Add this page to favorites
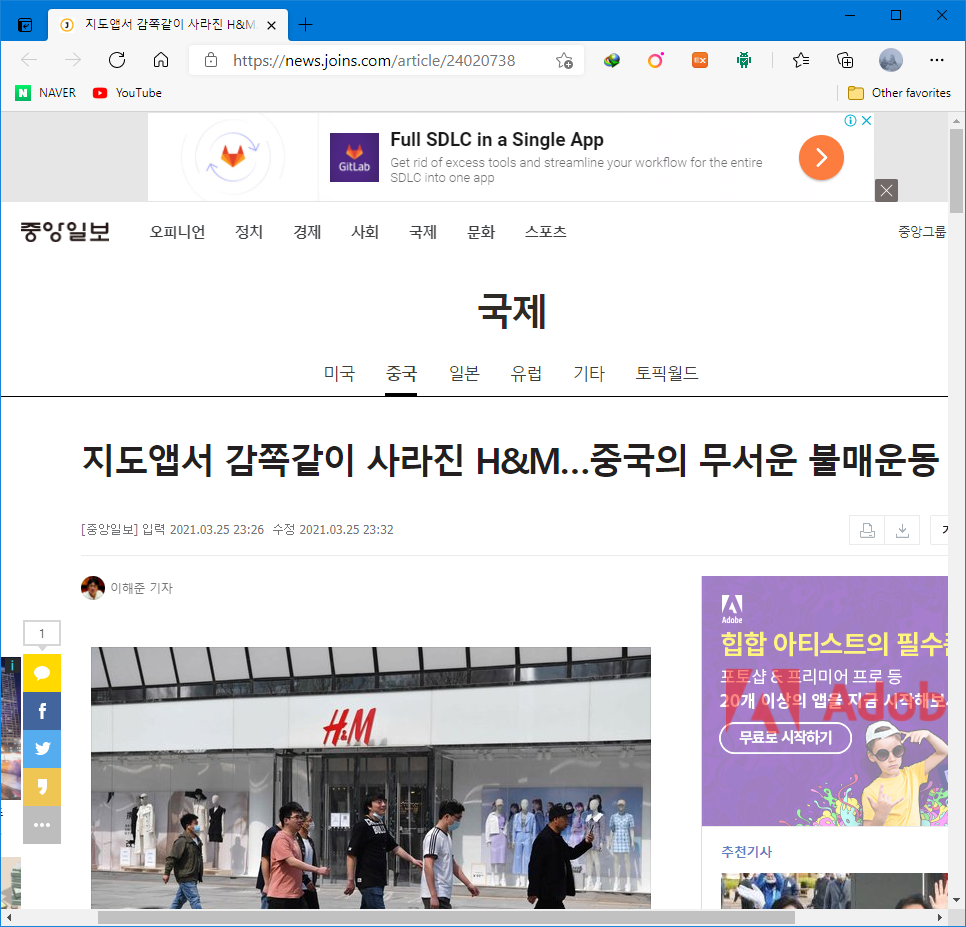The height and width of the screenshot is (927, 966). pos(564,60)
